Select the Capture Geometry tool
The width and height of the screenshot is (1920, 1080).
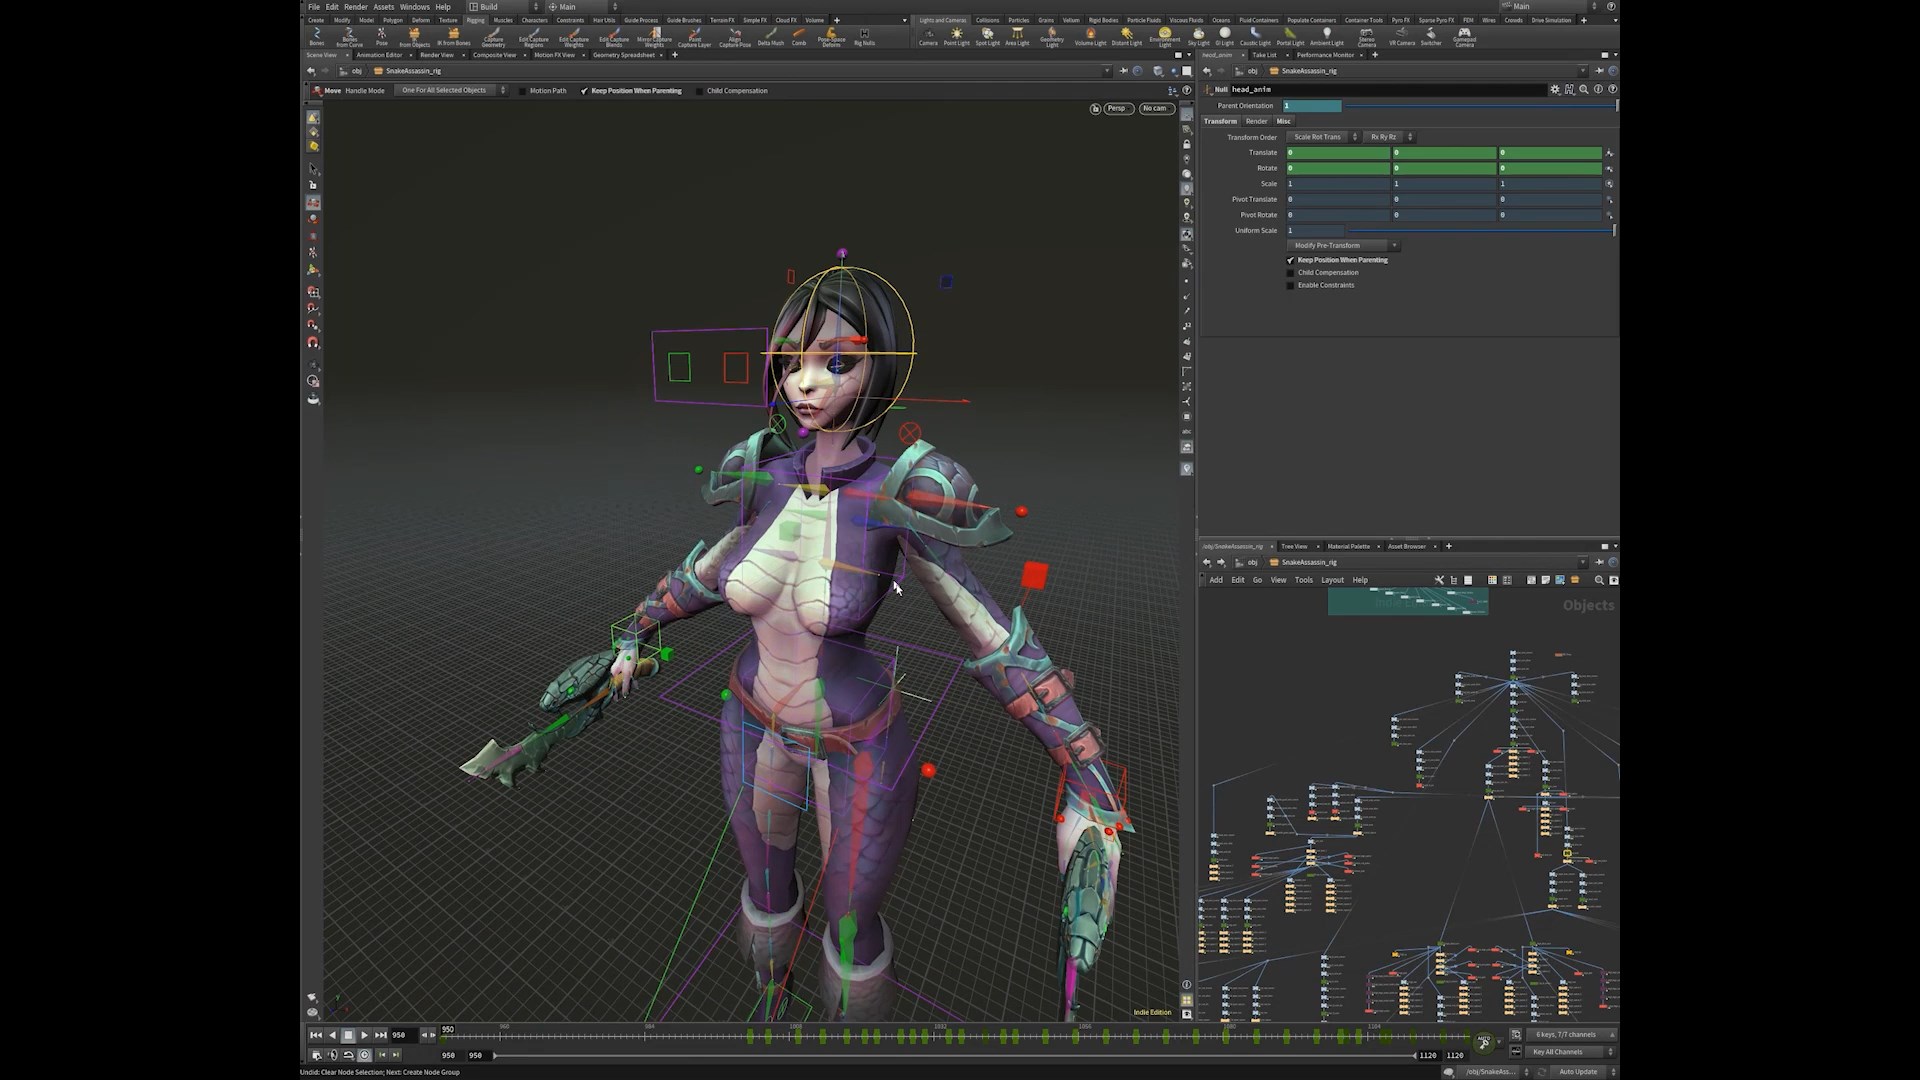pyautogui.click(x=494, y=37)
